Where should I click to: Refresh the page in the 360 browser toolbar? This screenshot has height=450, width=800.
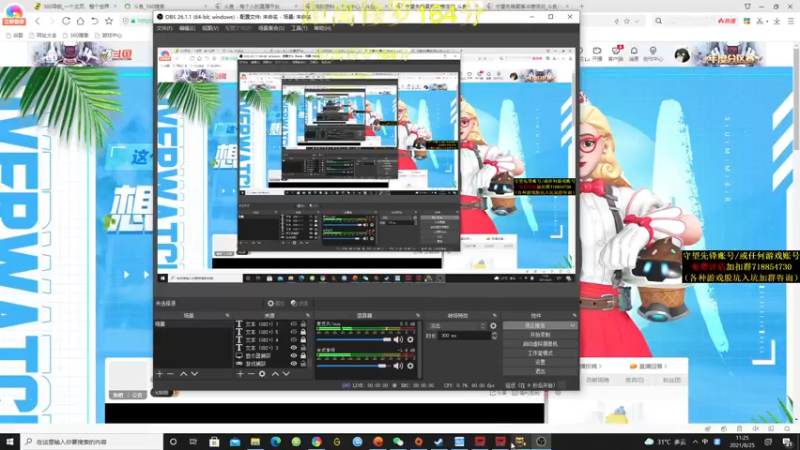66,21
